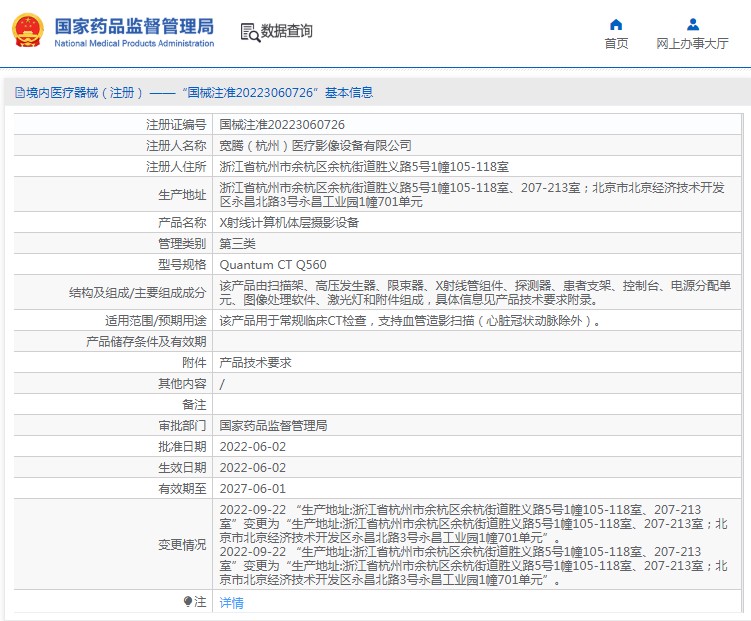Click the document icon before 境内医疗器械

[x=19, y=93]
